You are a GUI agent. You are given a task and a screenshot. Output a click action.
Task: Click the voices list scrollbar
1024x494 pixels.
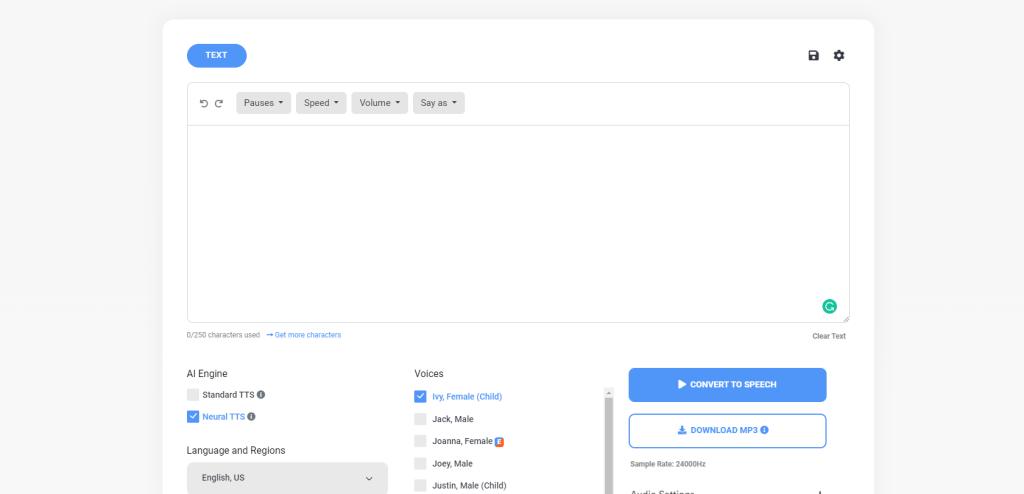[608, 440]
